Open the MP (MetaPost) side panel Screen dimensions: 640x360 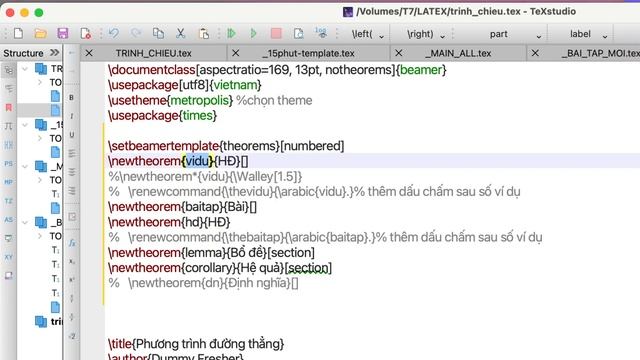pyautogui.click(x=9, y=182)
